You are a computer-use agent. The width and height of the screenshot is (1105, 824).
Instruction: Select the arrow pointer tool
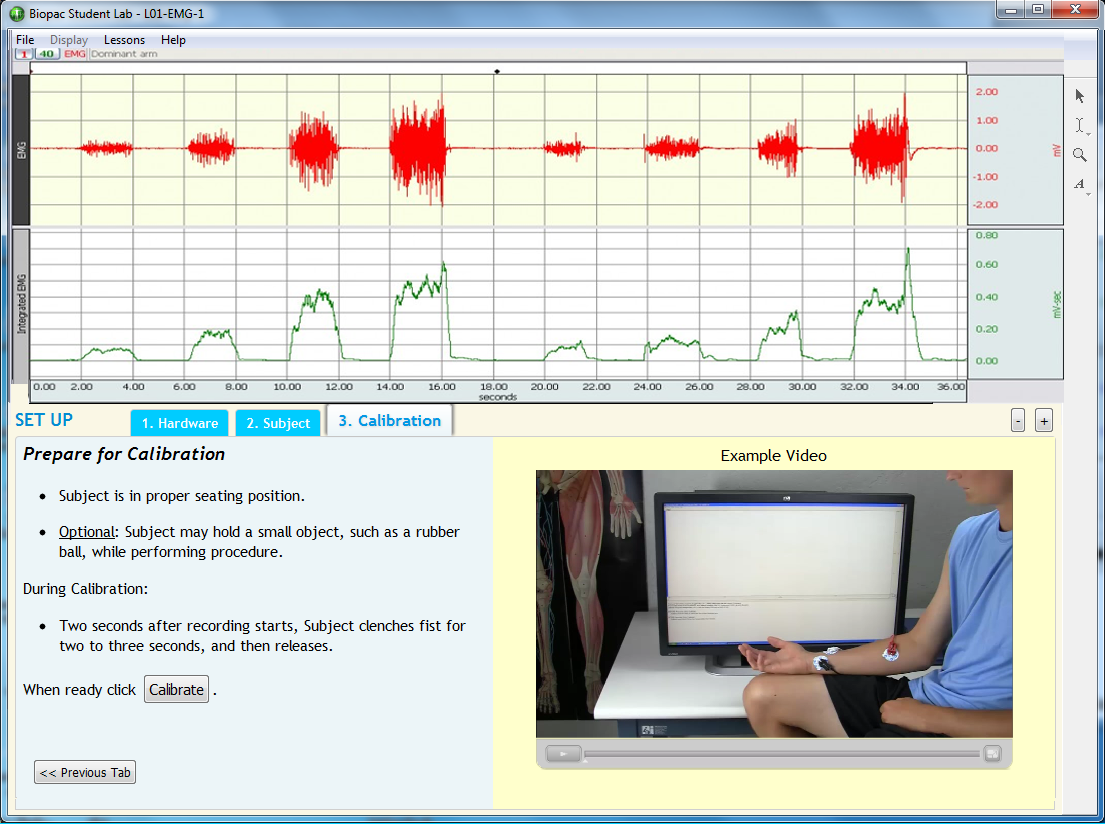pos(1080,96)
